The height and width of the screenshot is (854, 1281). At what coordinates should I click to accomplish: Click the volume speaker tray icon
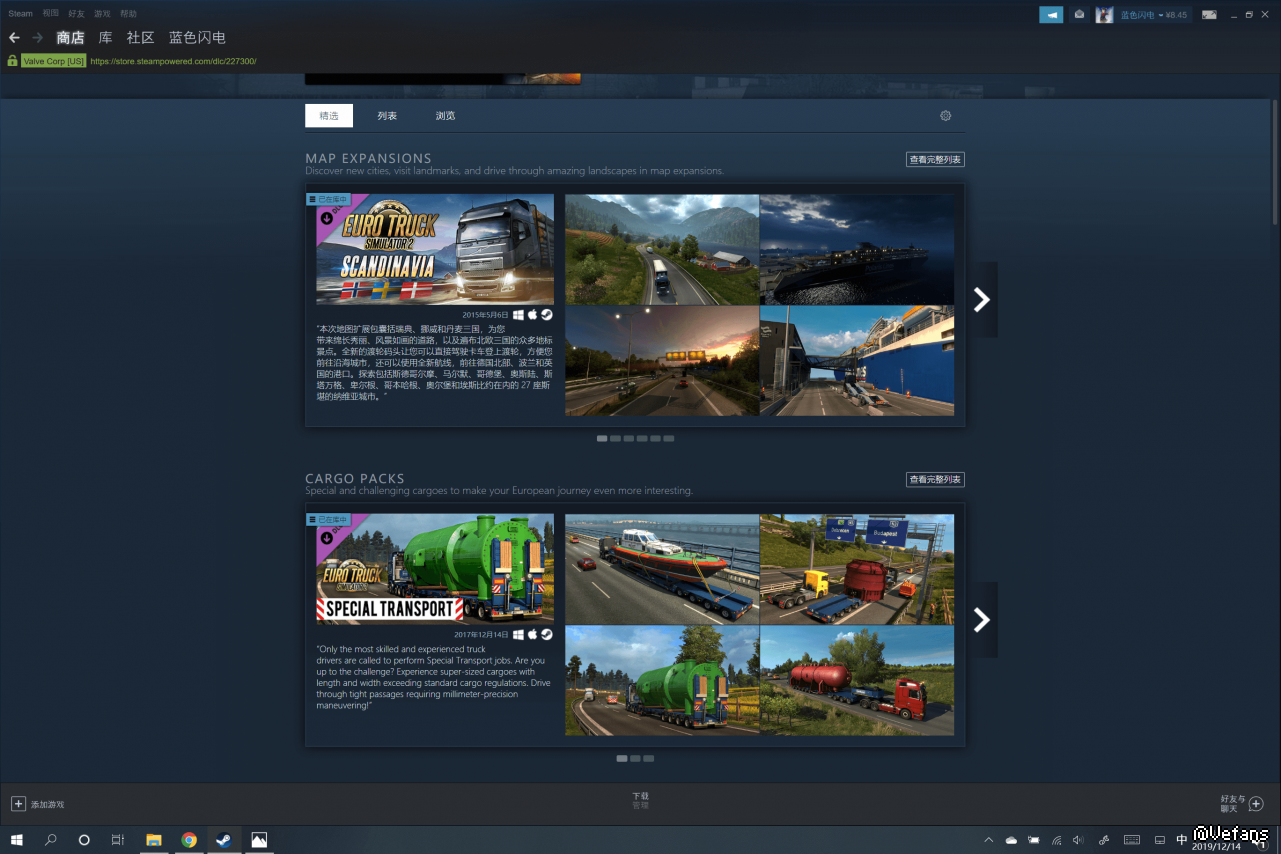coord(1078,840)
